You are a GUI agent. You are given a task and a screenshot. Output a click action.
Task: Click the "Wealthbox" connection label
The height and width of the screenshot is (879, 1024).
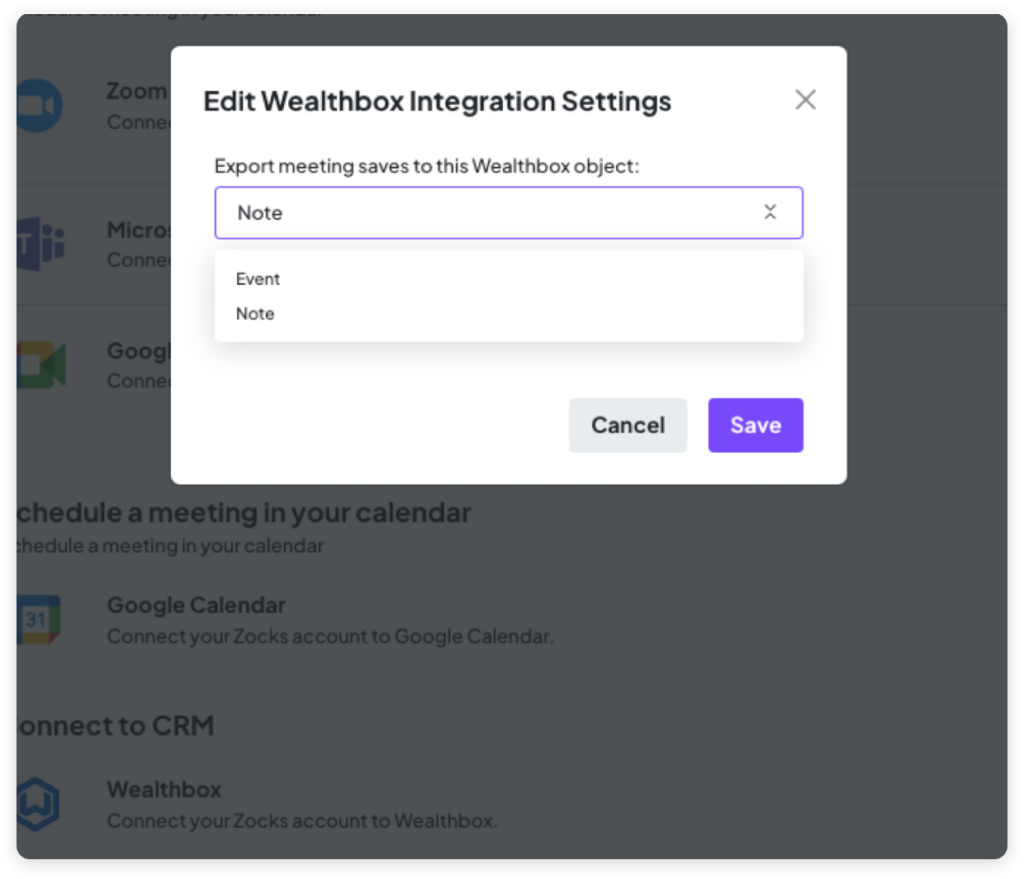164,789
